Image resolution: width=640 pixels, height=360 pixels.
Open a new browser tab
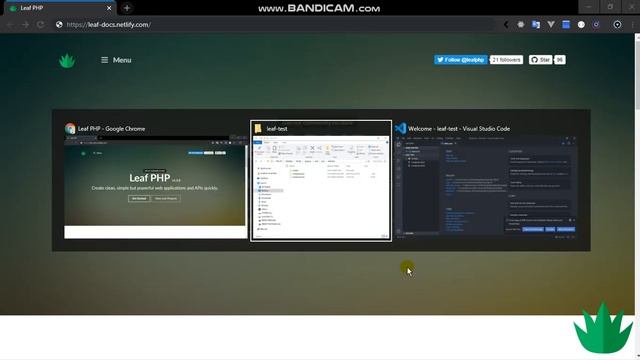pyautogui.click(x=127, y=8)
